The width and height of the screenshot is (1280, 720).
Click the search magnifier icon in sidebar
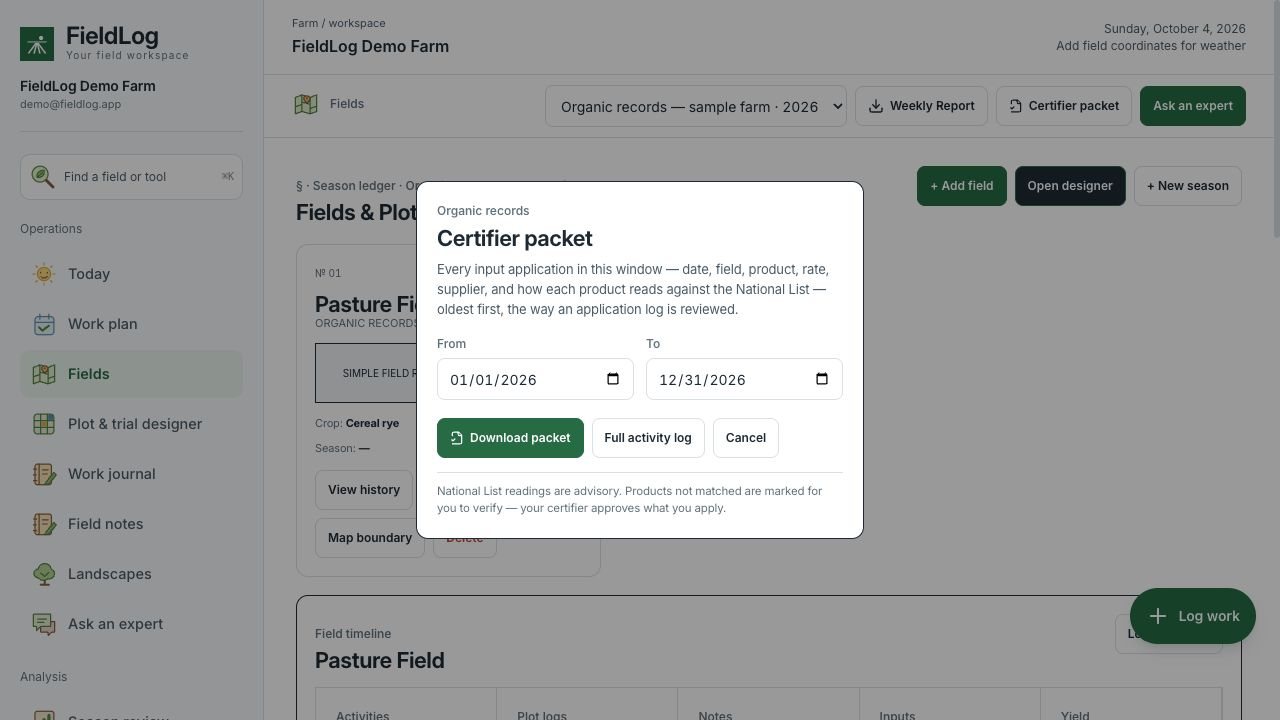(42, 177)
